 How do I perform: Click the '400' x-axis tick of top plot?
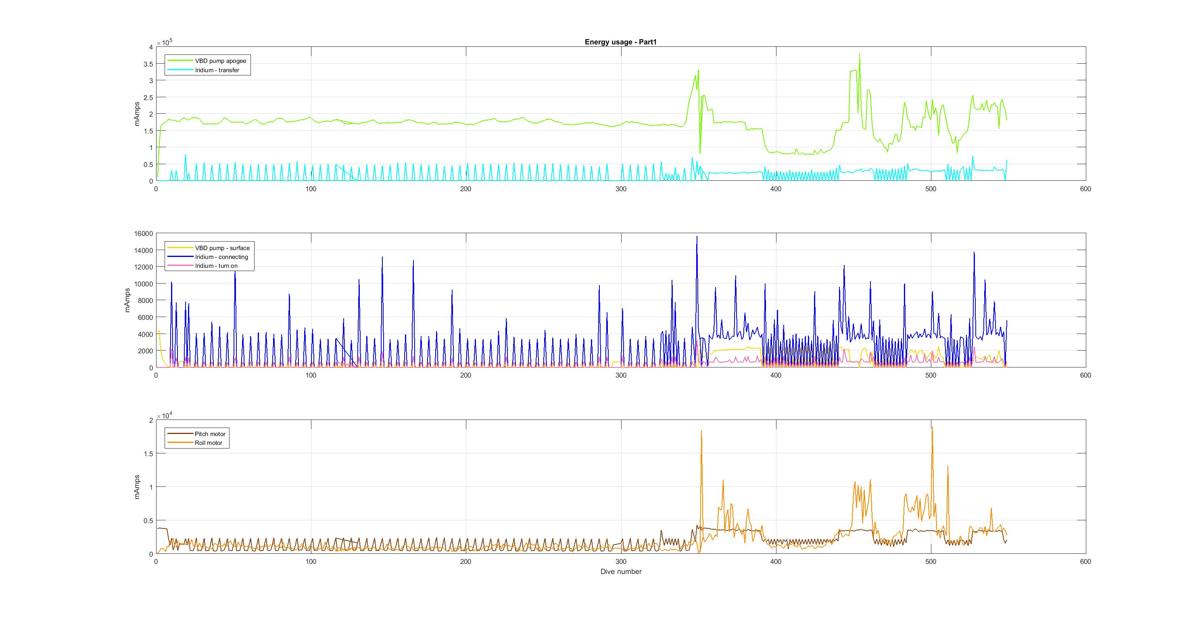(776, 189)
